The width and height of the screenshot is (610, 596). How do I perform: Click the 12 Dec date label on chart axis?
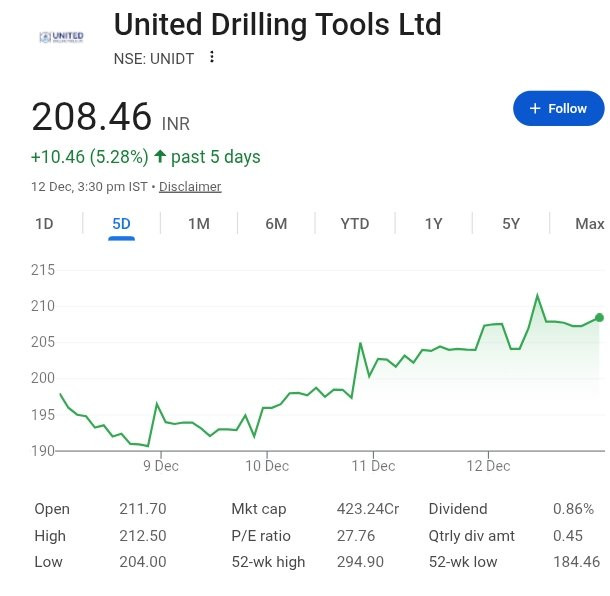(x=489, y=466)
